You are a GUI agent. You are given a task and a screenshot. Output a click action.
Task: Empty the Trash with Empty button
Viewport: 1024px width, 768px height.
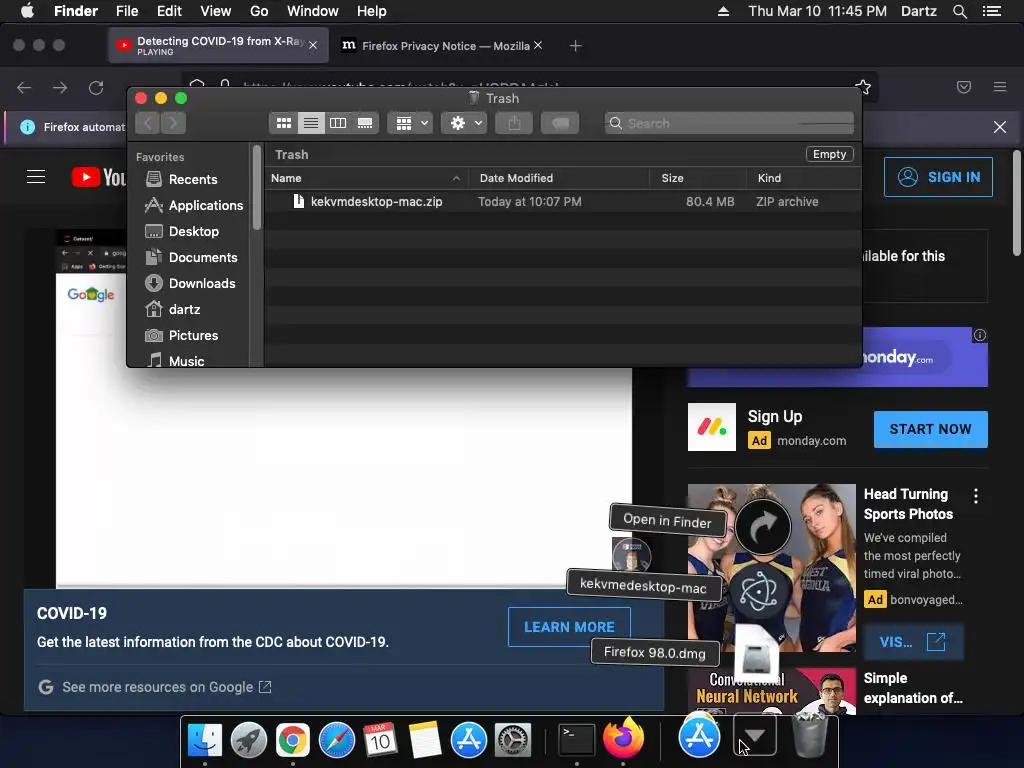coord(829,154)
